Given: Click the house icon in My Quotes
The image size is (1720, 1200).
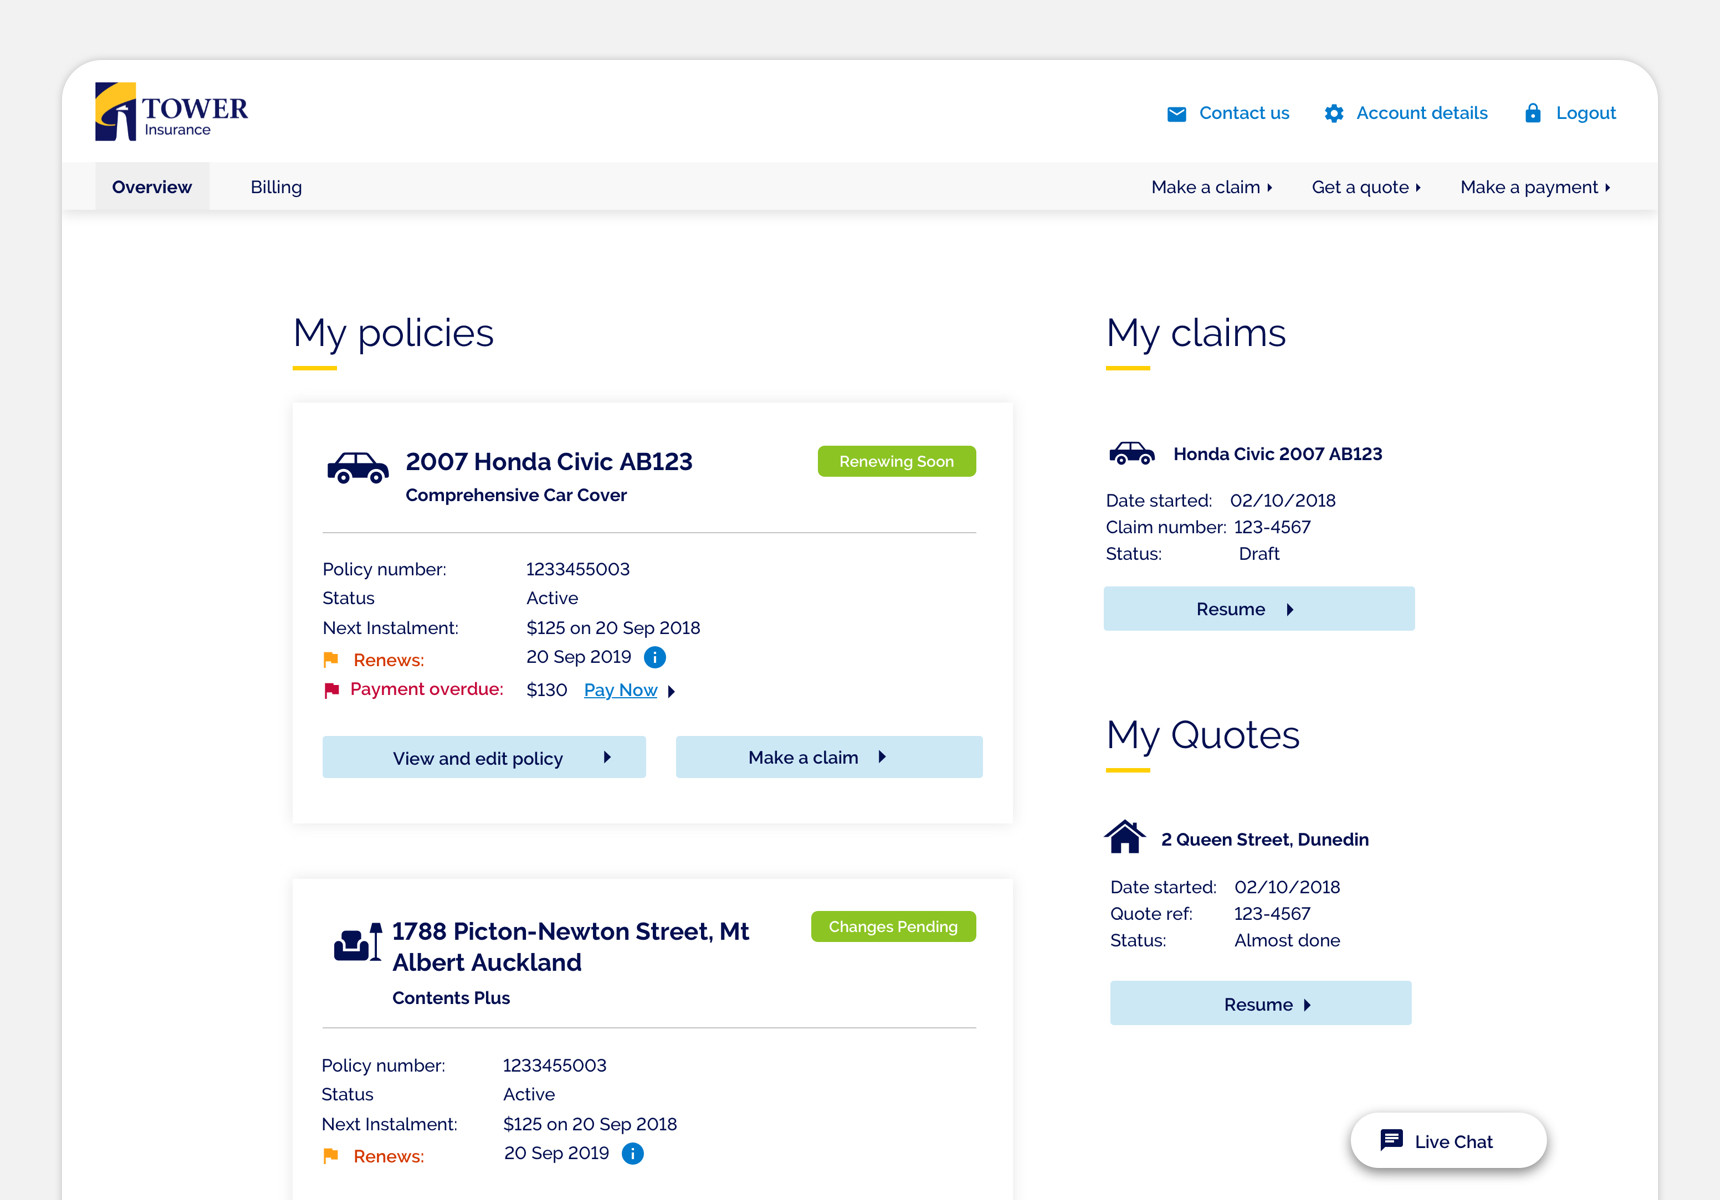Looking at the screenshot, I should point(1125,837).
